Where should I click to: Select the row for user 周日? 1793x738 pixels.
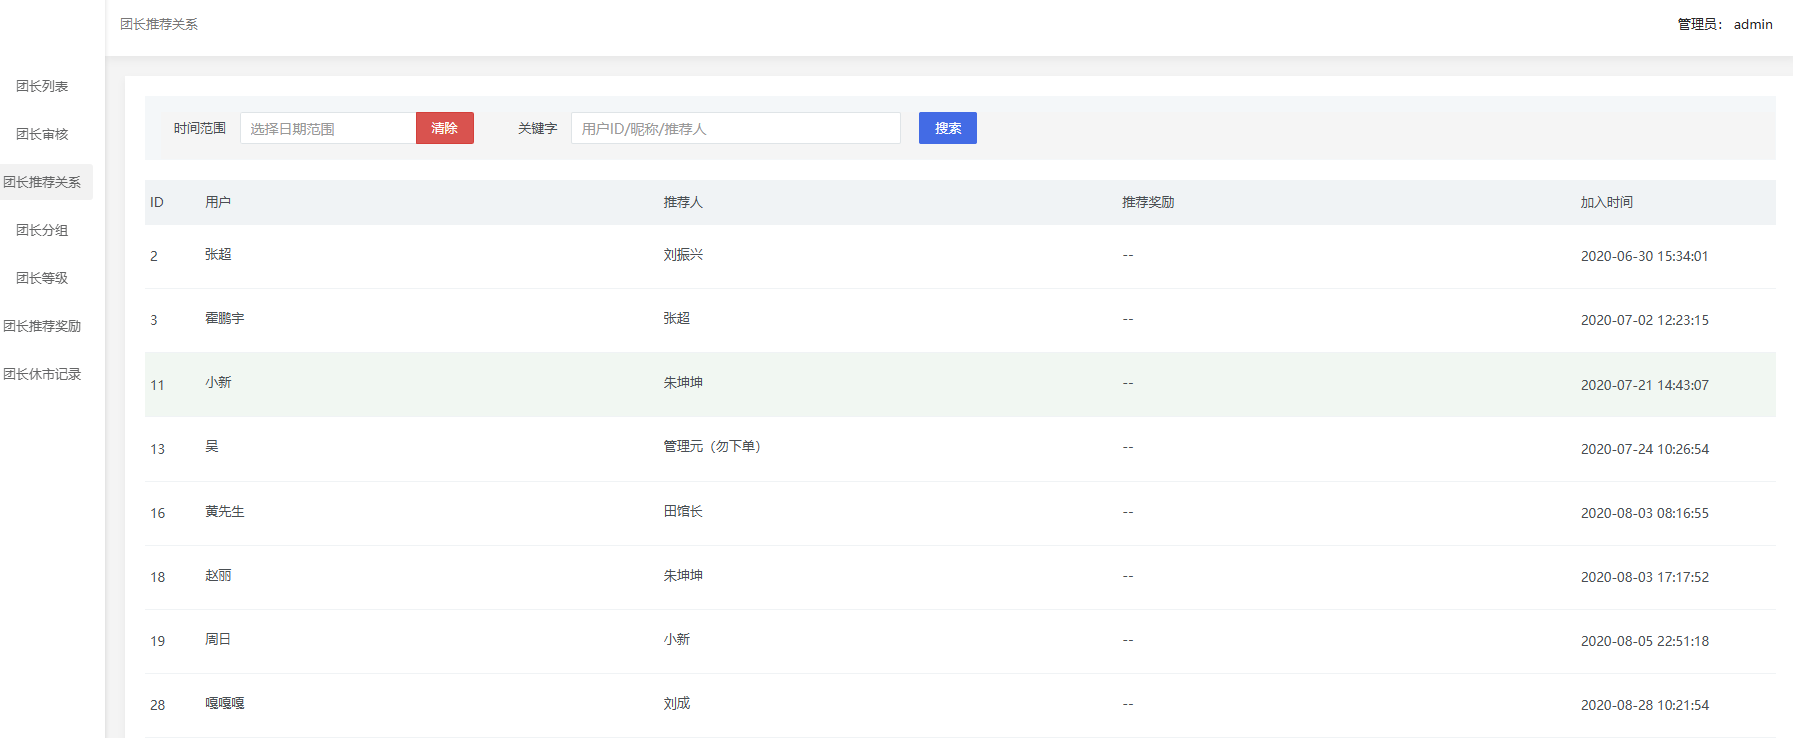218,639
